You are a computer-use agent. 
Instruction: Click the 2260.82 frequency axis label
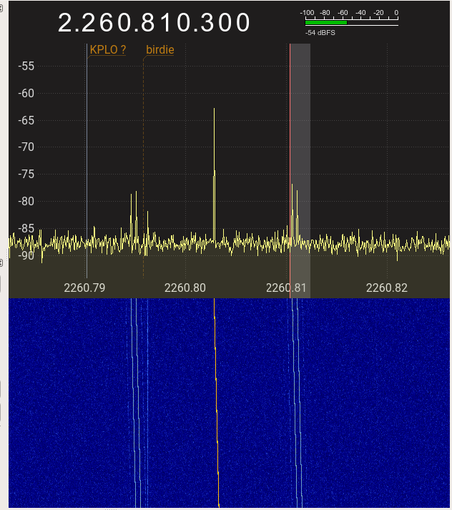pyautogui.click(x=387, y=288)
